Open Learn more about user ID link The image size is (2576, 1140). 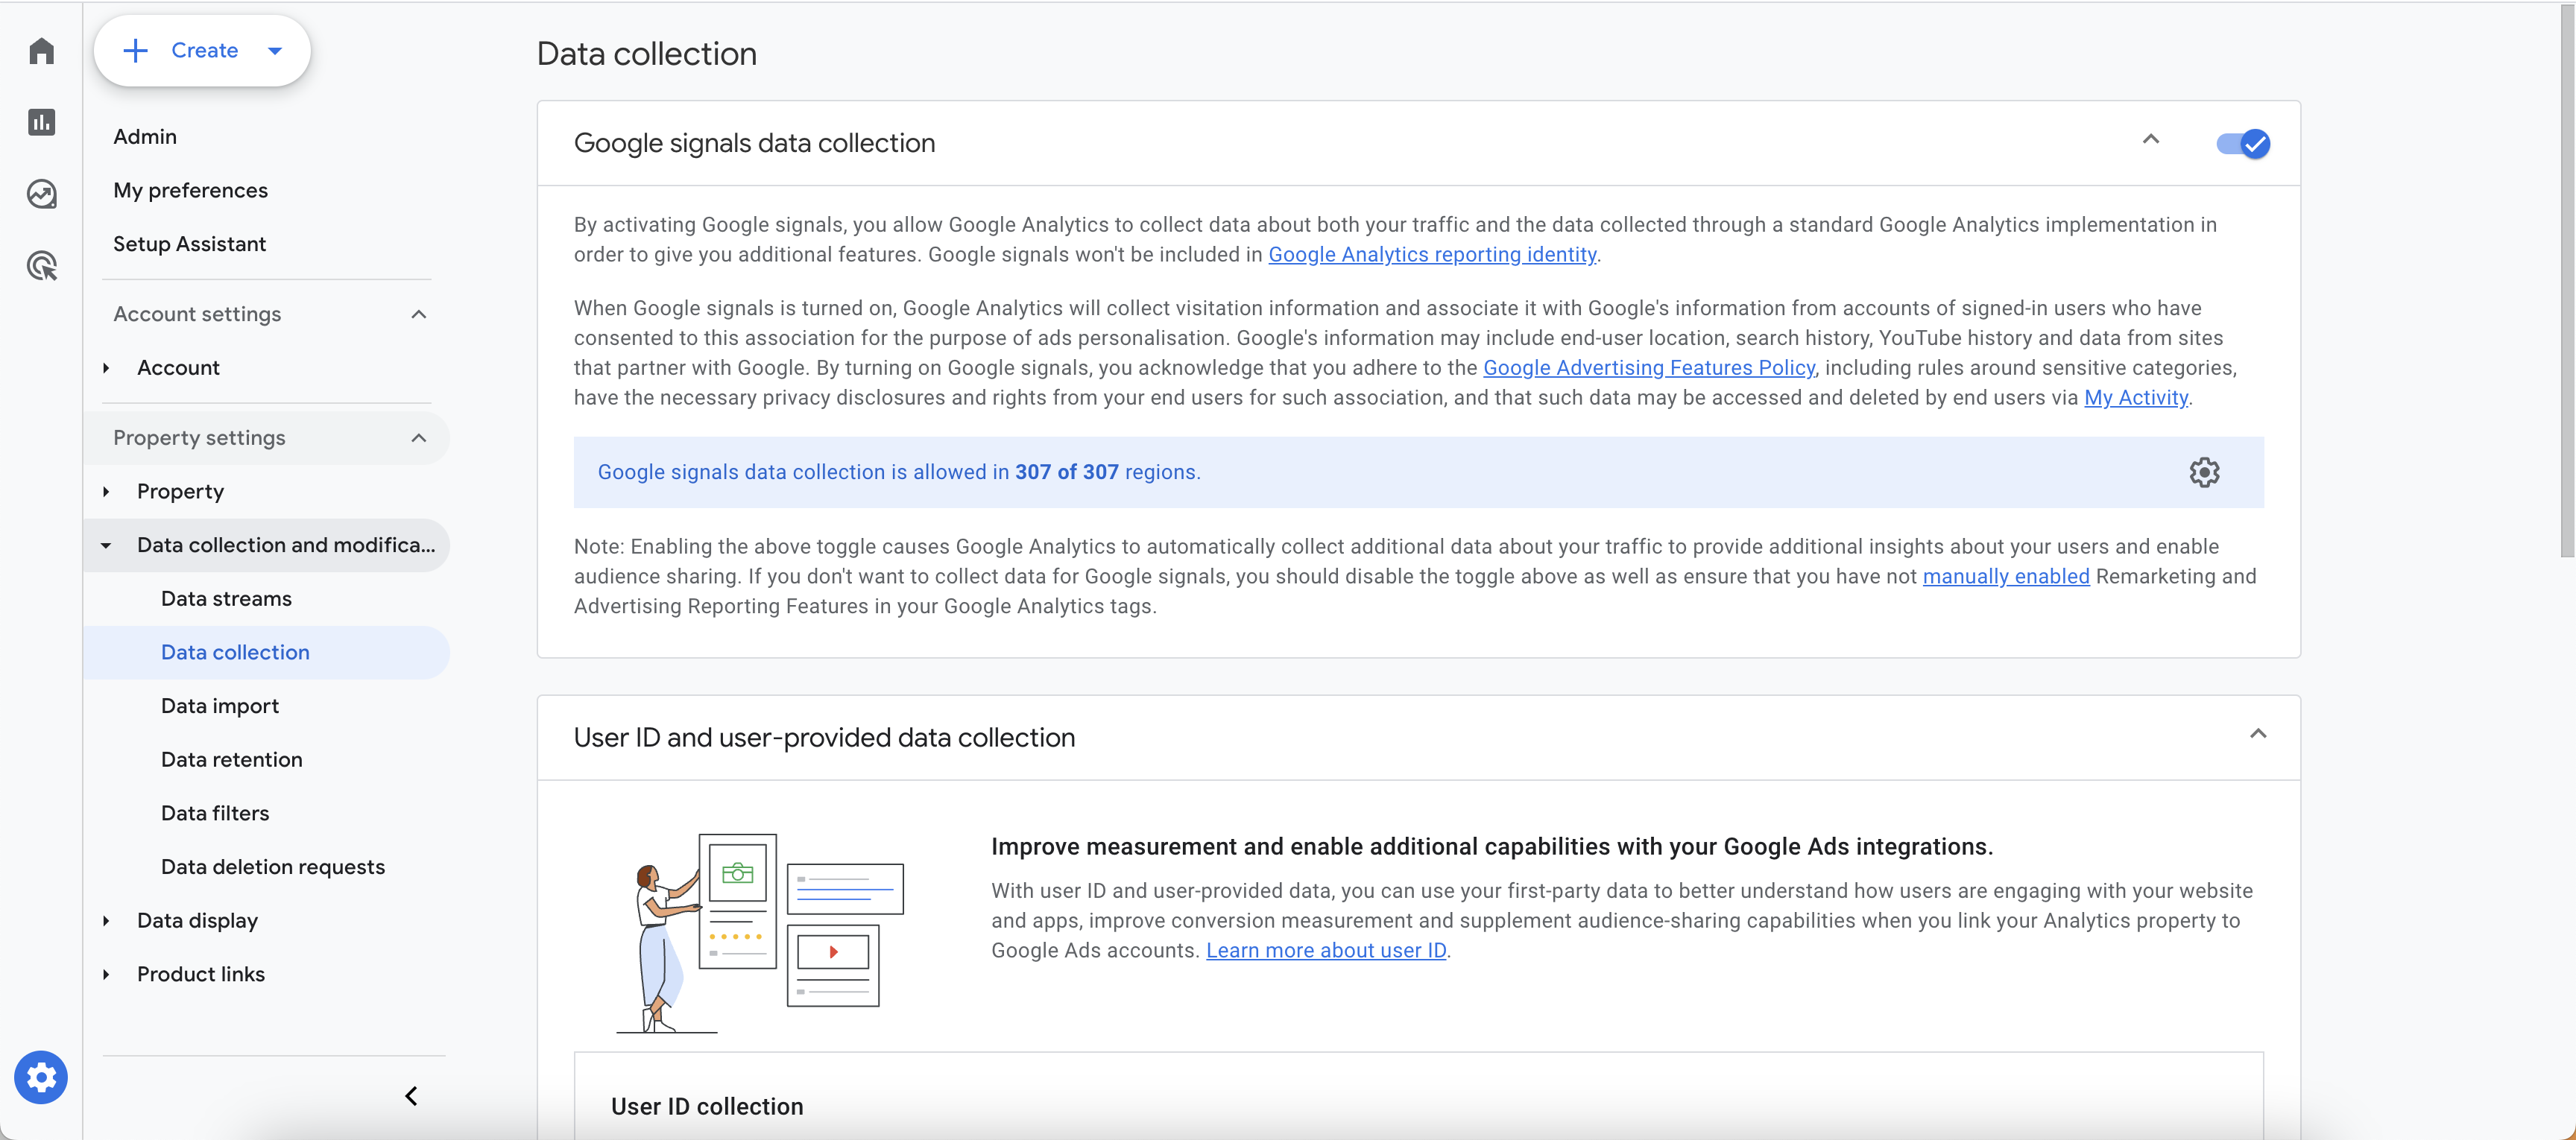point(1326,950)
